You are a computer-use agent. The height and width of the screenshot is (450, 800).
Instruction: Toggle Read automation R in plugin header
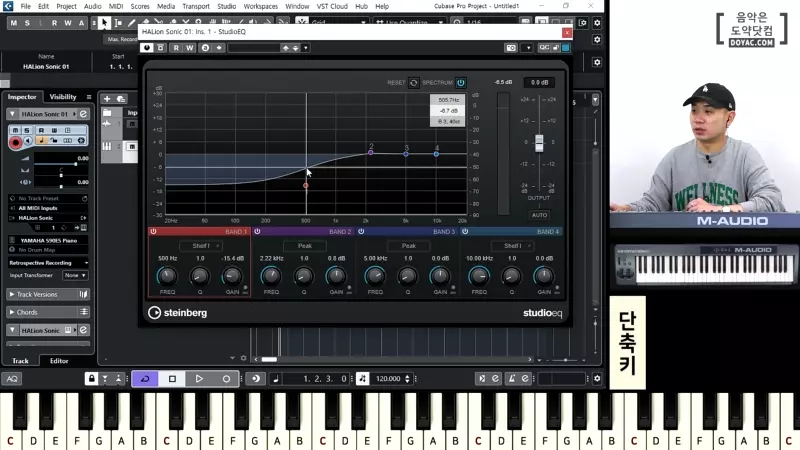point(176,47)
